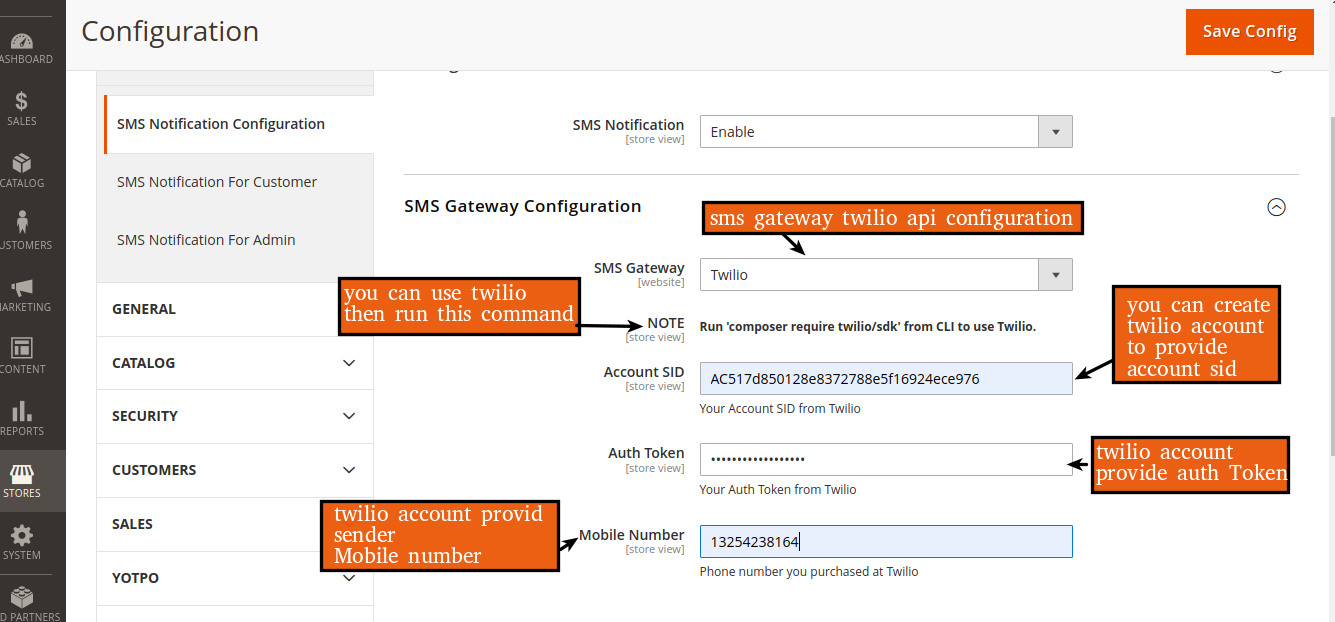The image size is (1335, 622).
Task: Click the Stores storefront icon
Action: coord(22,475)
